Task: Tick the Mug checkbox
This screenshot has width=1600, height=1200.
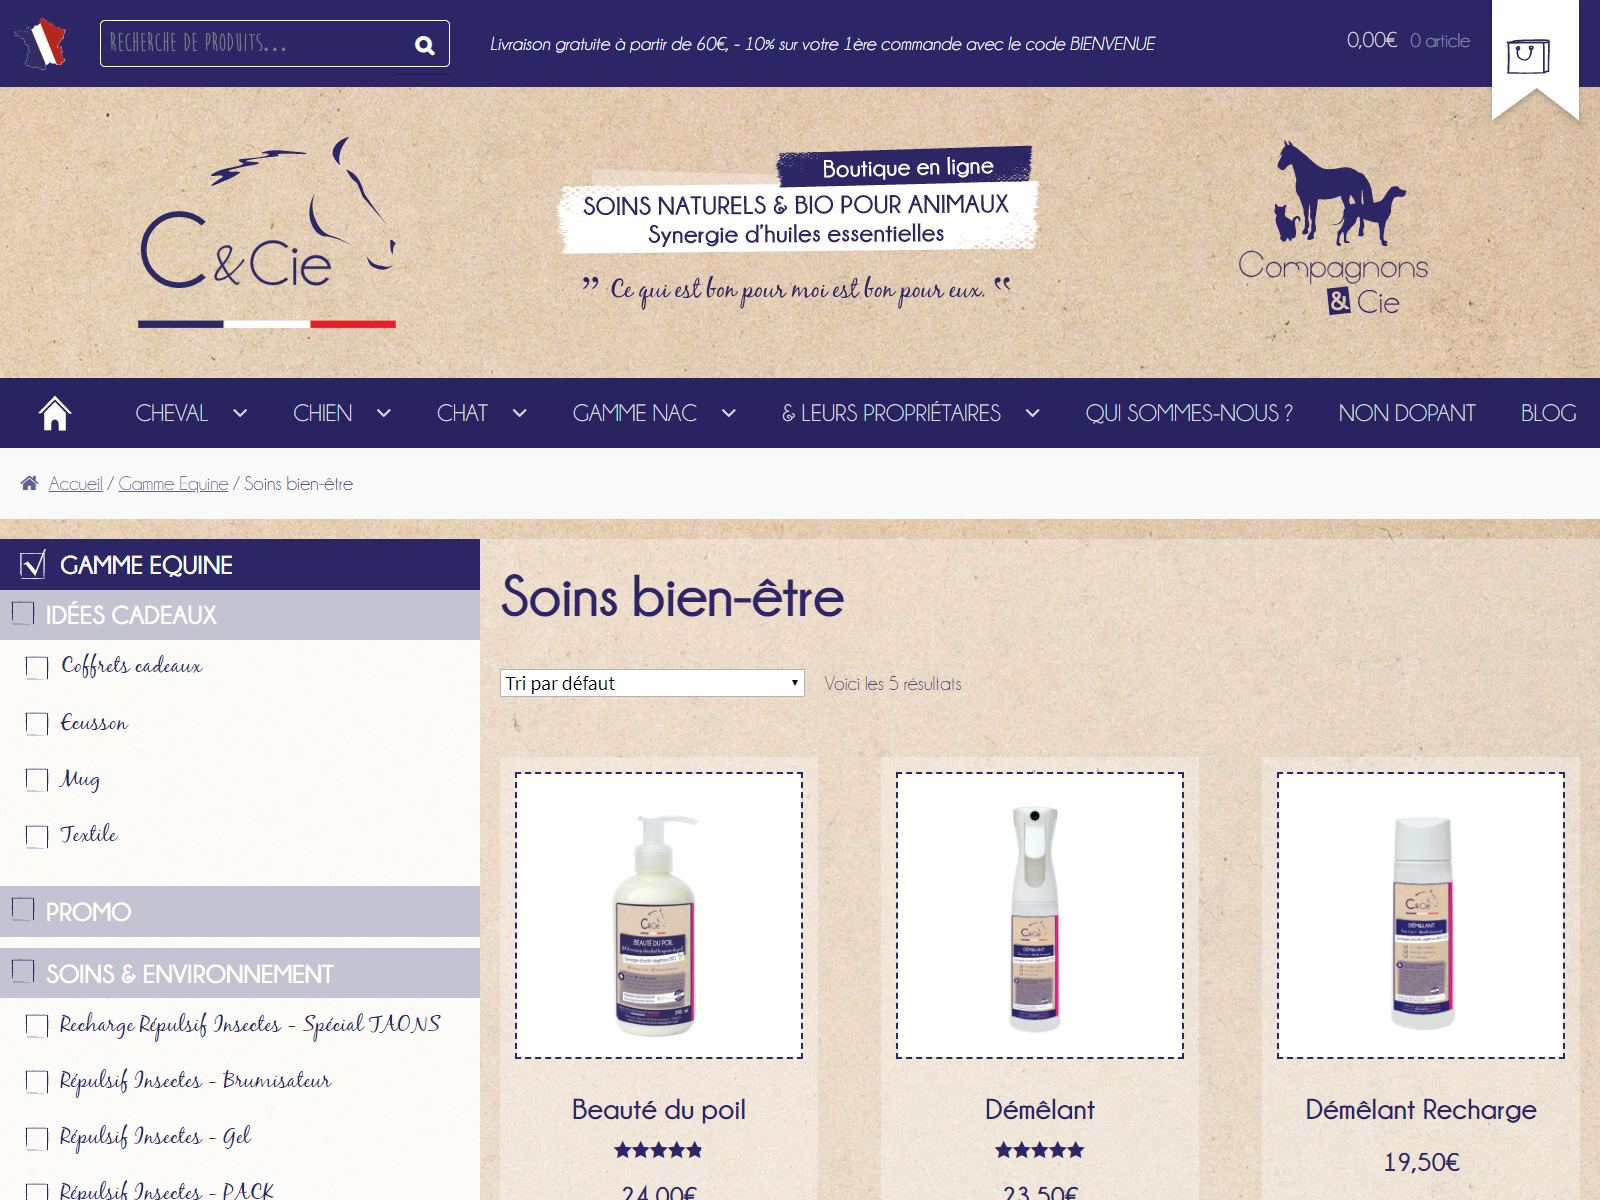Action: pos(37,779)
